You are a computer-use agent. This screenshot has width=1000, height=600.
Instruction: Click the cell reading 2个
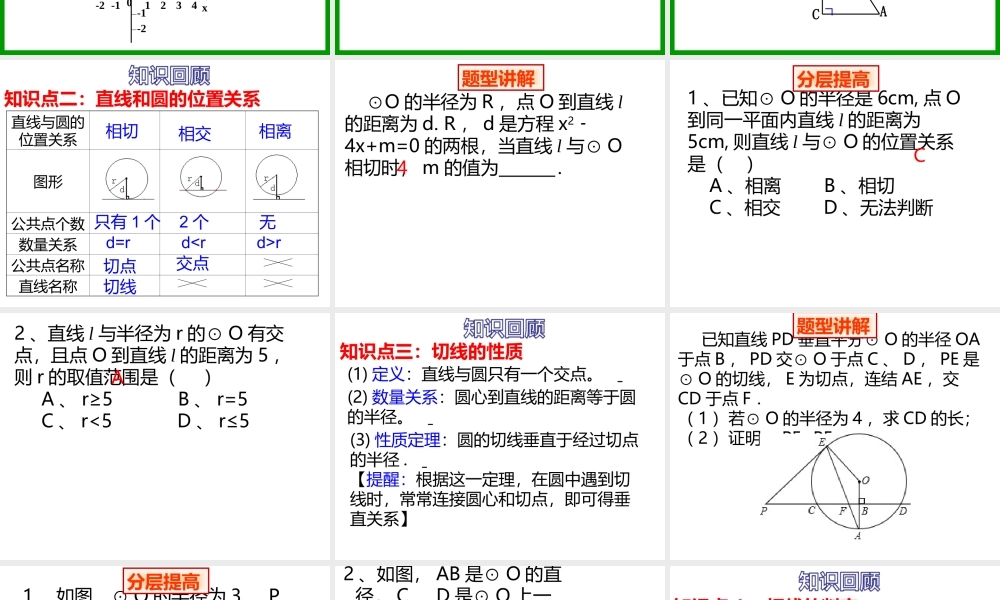click(x=194, y=222)
